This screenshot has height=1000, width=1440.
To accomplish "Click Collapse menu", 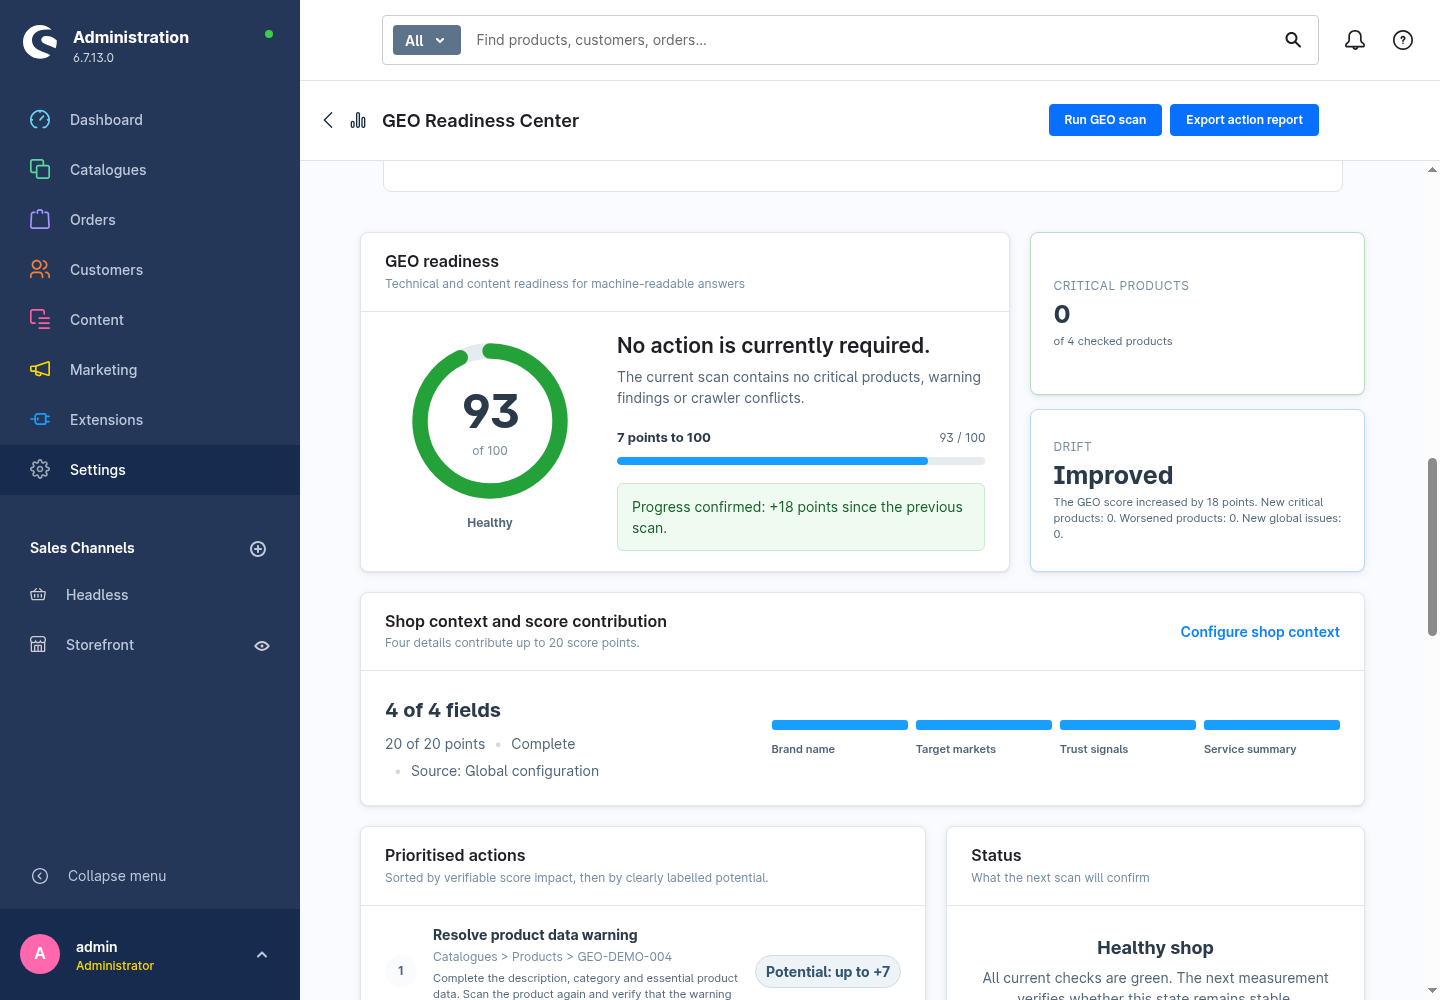I will click(x=117, y=876).
